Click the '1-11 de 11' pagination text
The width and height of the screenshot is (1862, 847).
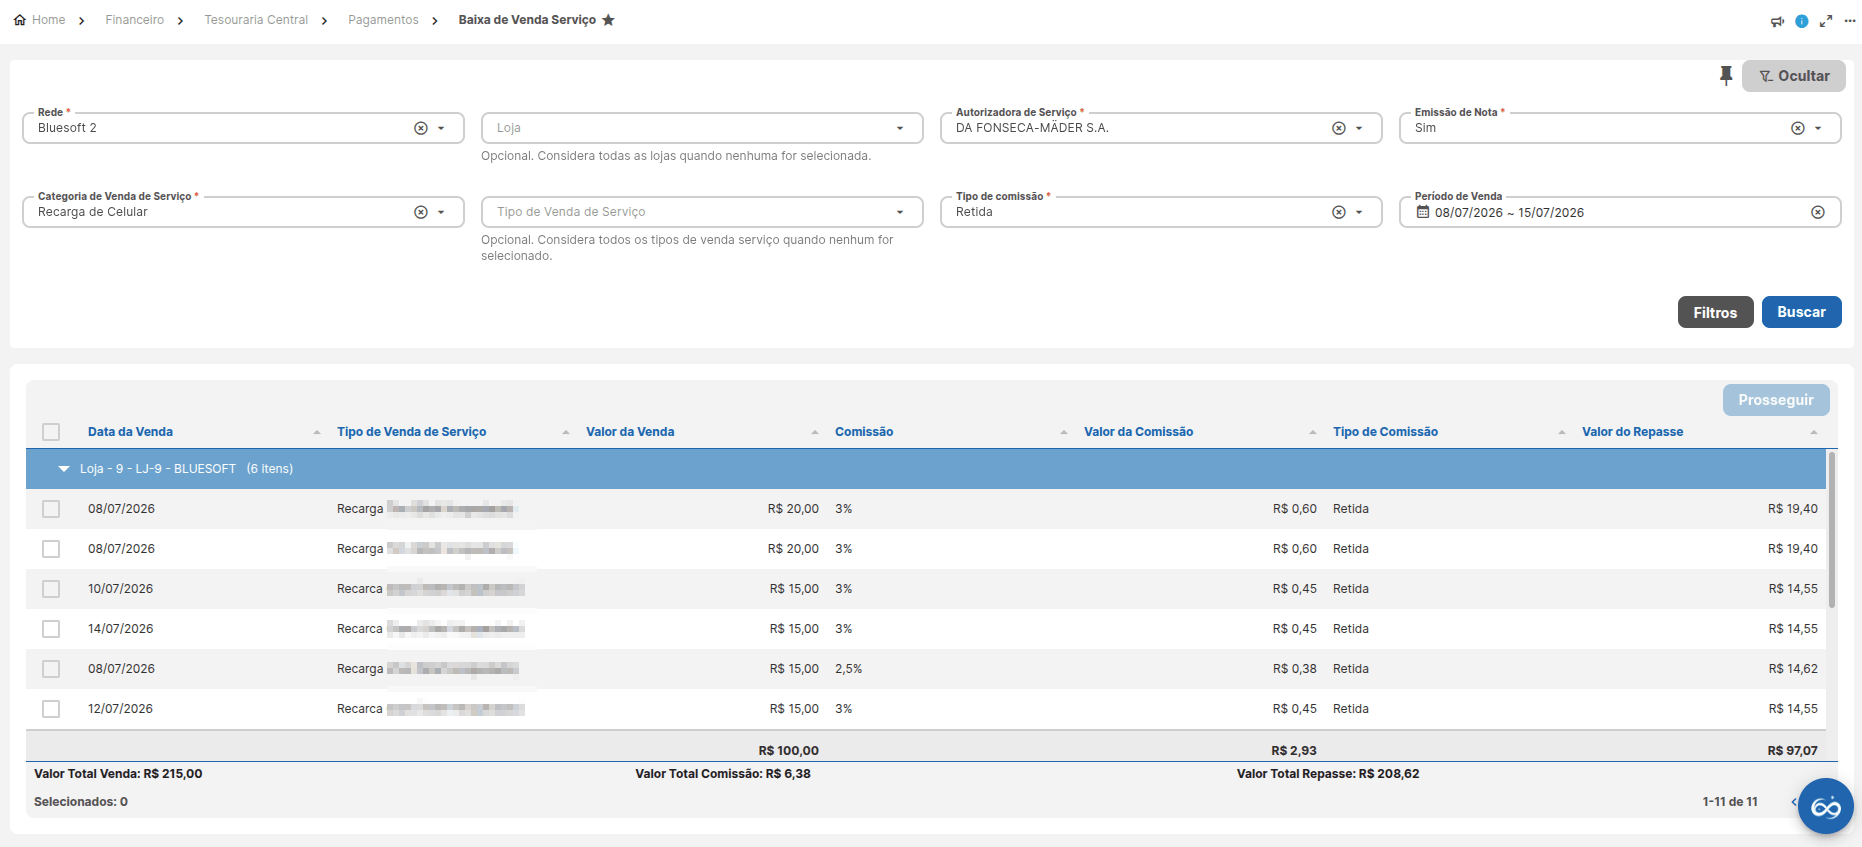click(1730, 802)
